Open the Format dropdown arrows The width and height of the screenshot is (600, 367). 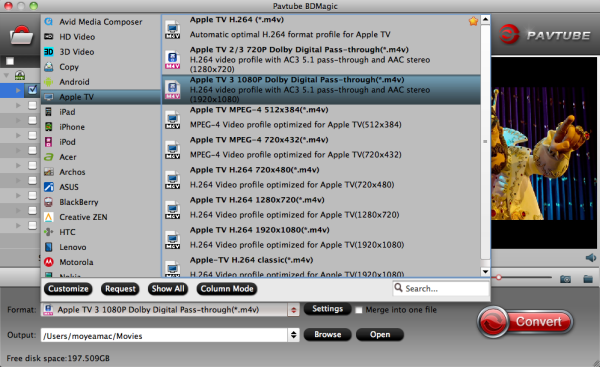[293, 310]
